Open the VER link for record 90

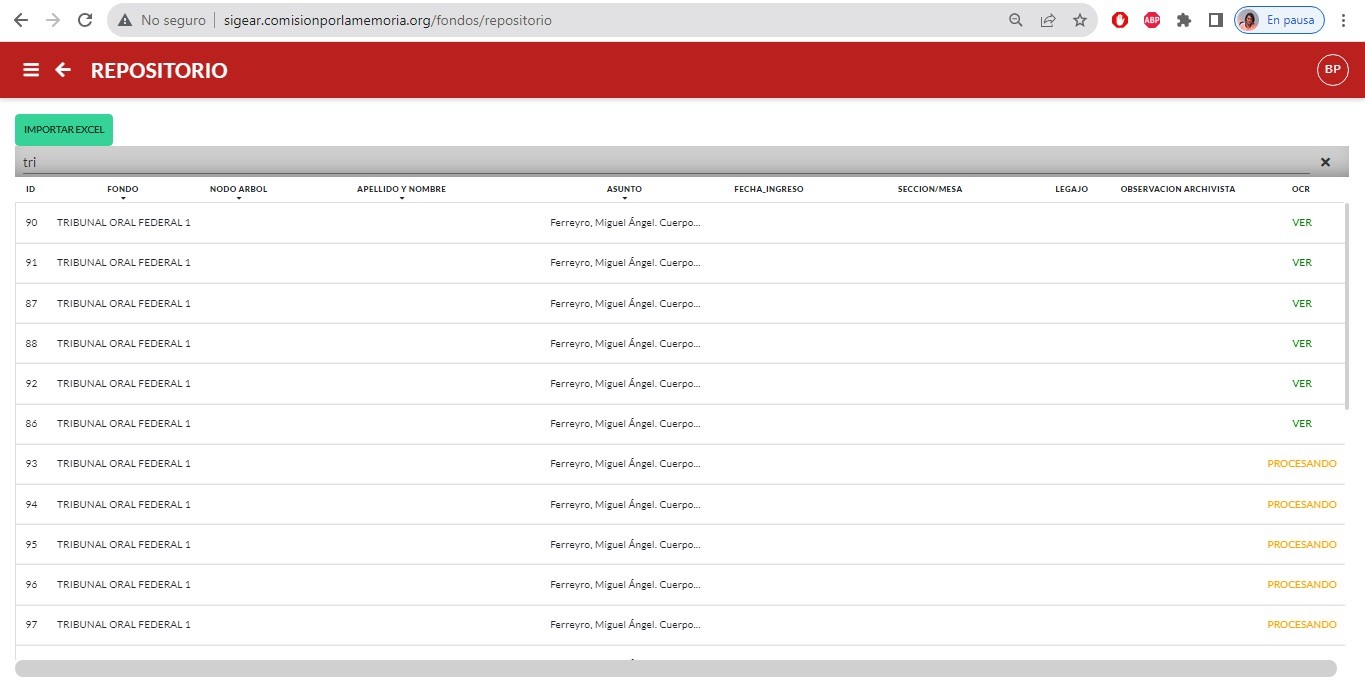1301,223
